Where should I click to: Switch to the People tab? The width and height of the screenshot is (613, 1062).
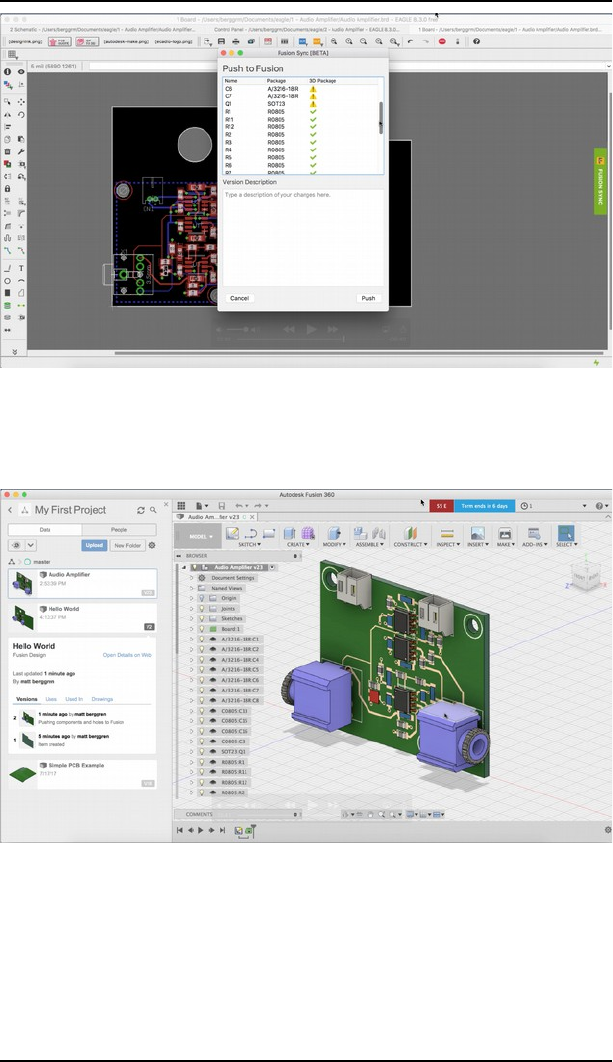click(x=119, y=530)
